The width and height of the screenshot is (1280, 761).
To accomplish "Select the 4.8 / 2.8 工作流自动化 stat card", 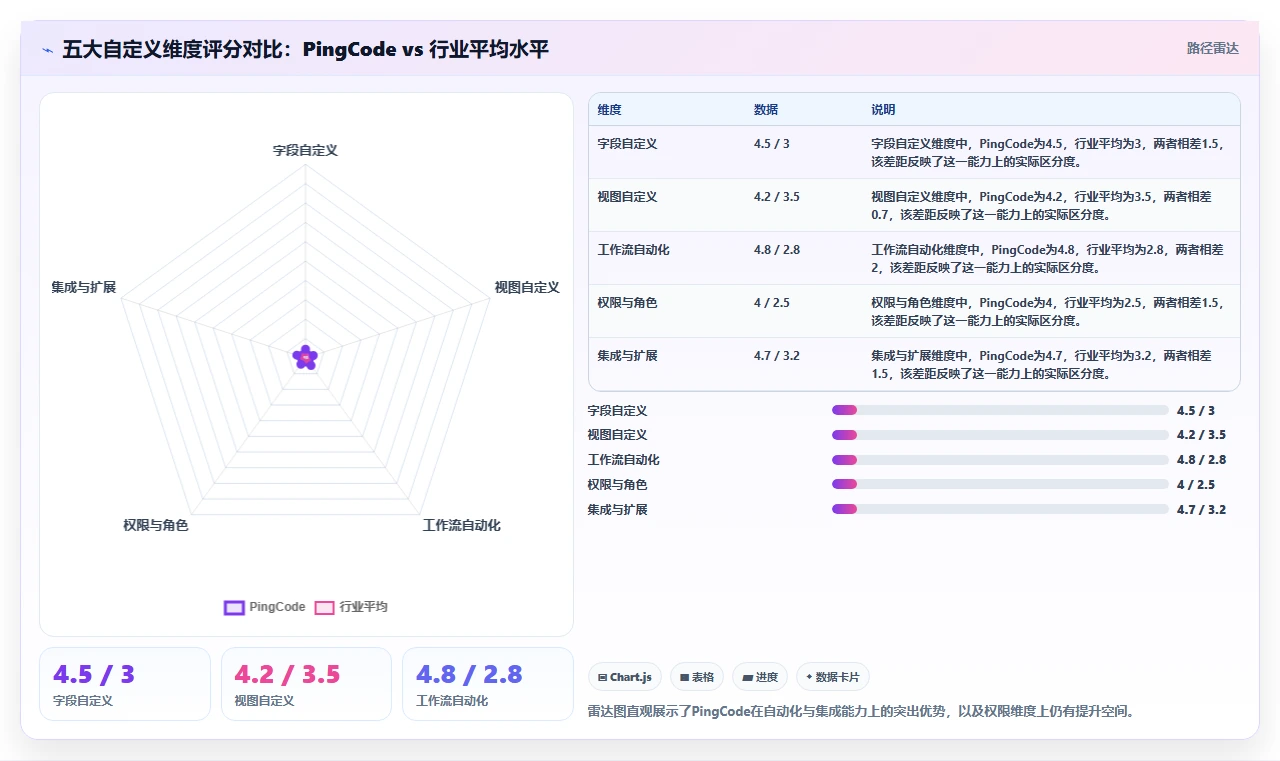I will 488,684.
